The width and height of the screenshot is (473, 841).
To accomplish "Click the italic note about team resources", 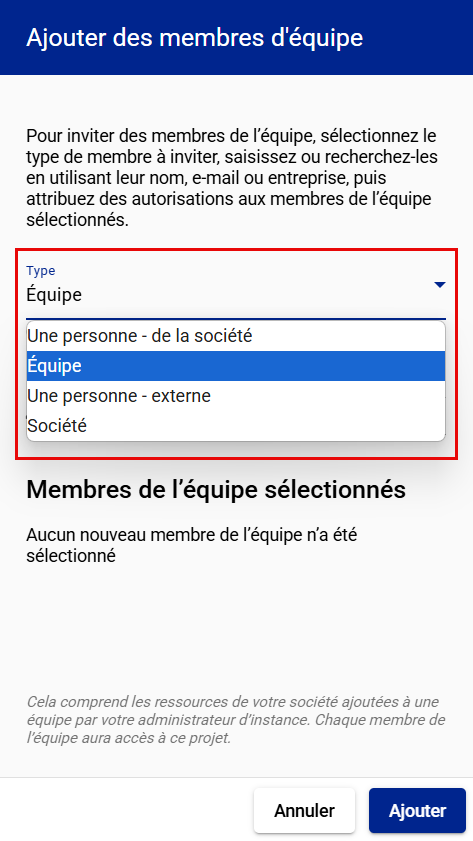I will 236,720.
